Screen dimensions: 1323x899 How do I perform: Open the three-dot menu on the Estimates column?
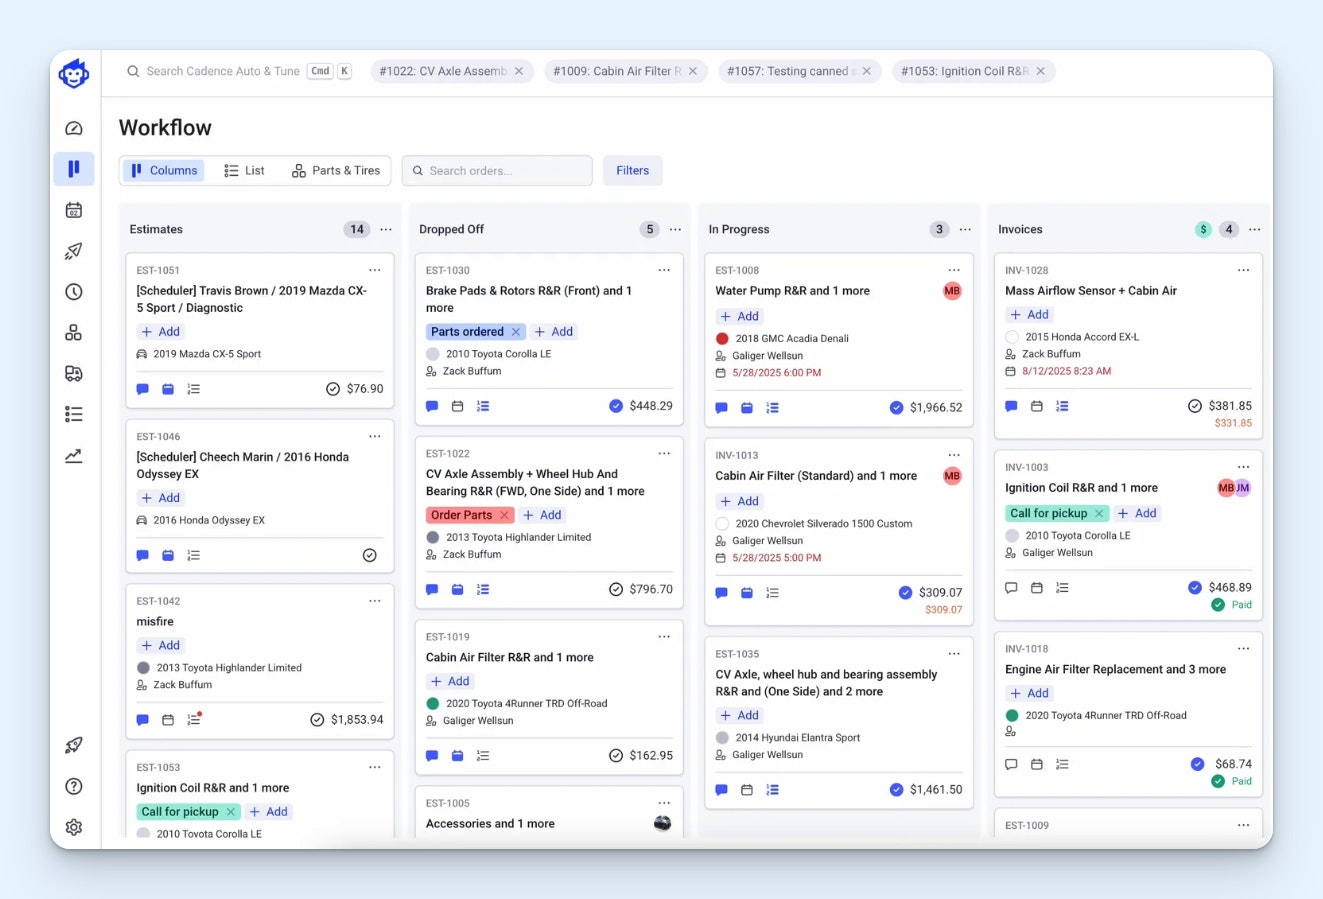[386, 228]
